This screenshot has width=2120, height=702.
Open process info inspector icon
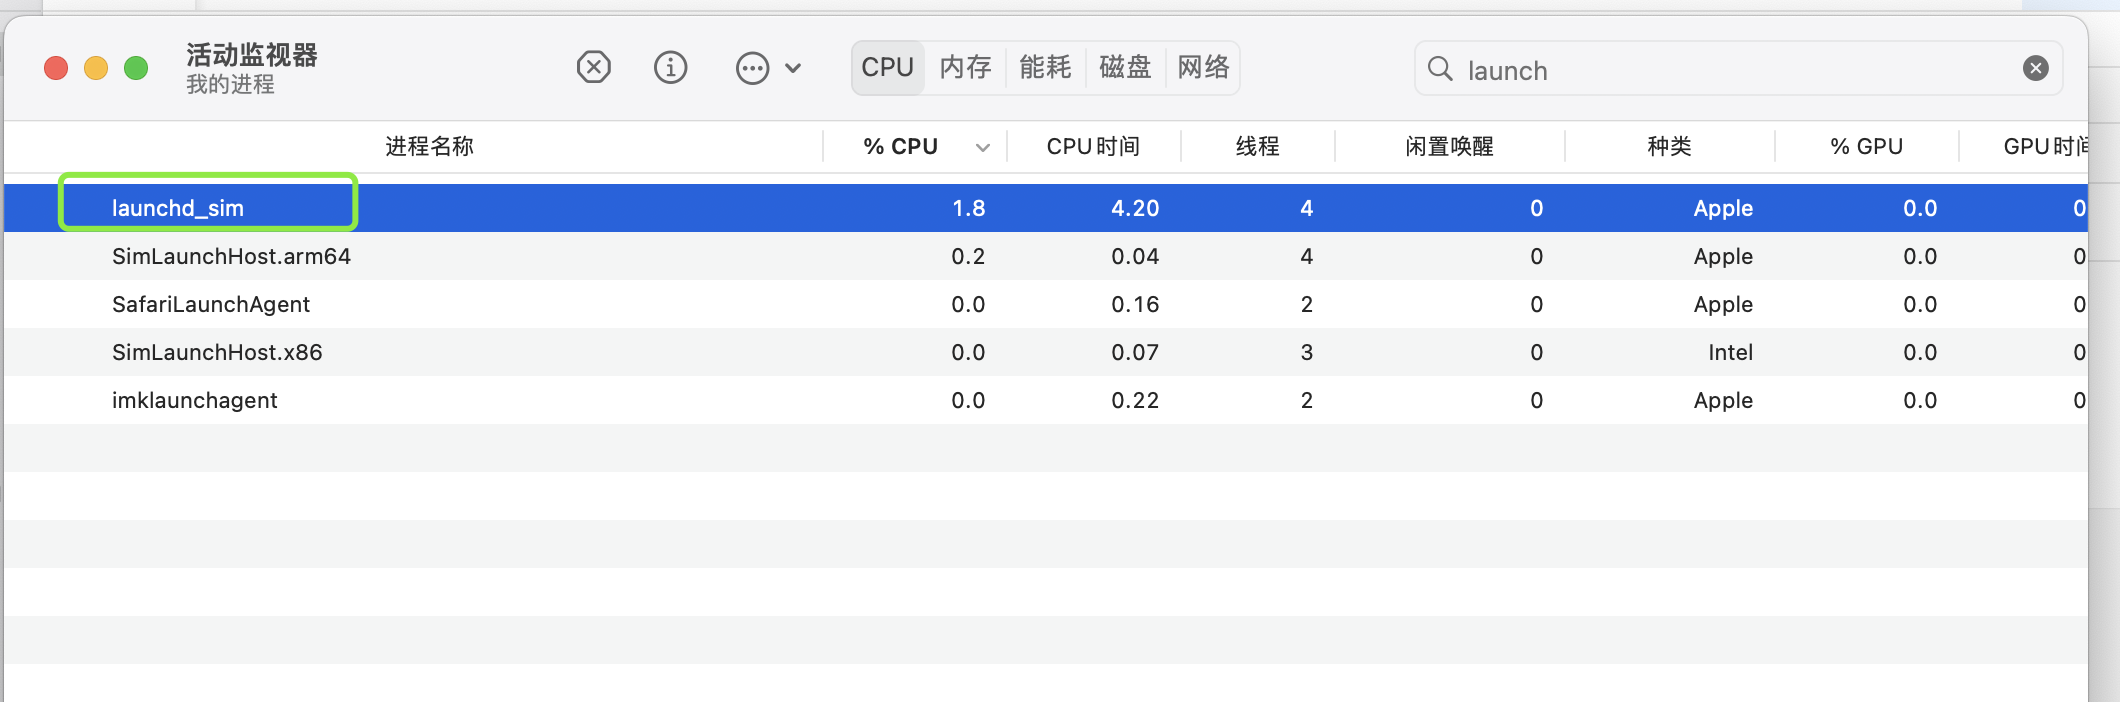click(x=670, y=68)
